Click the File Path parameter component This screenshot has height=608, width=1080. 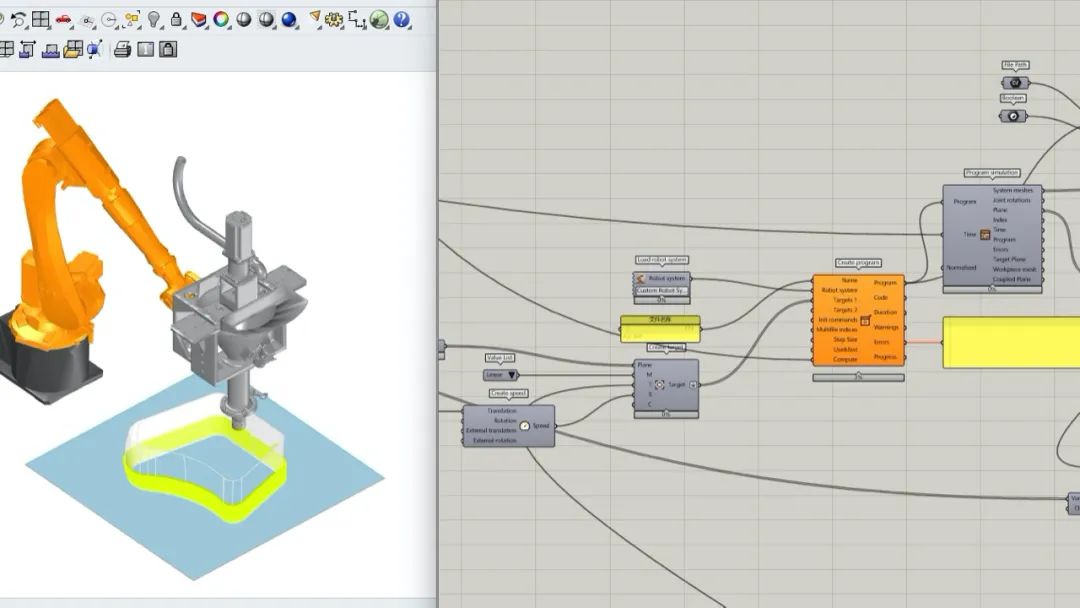[x=1015, y=83]
